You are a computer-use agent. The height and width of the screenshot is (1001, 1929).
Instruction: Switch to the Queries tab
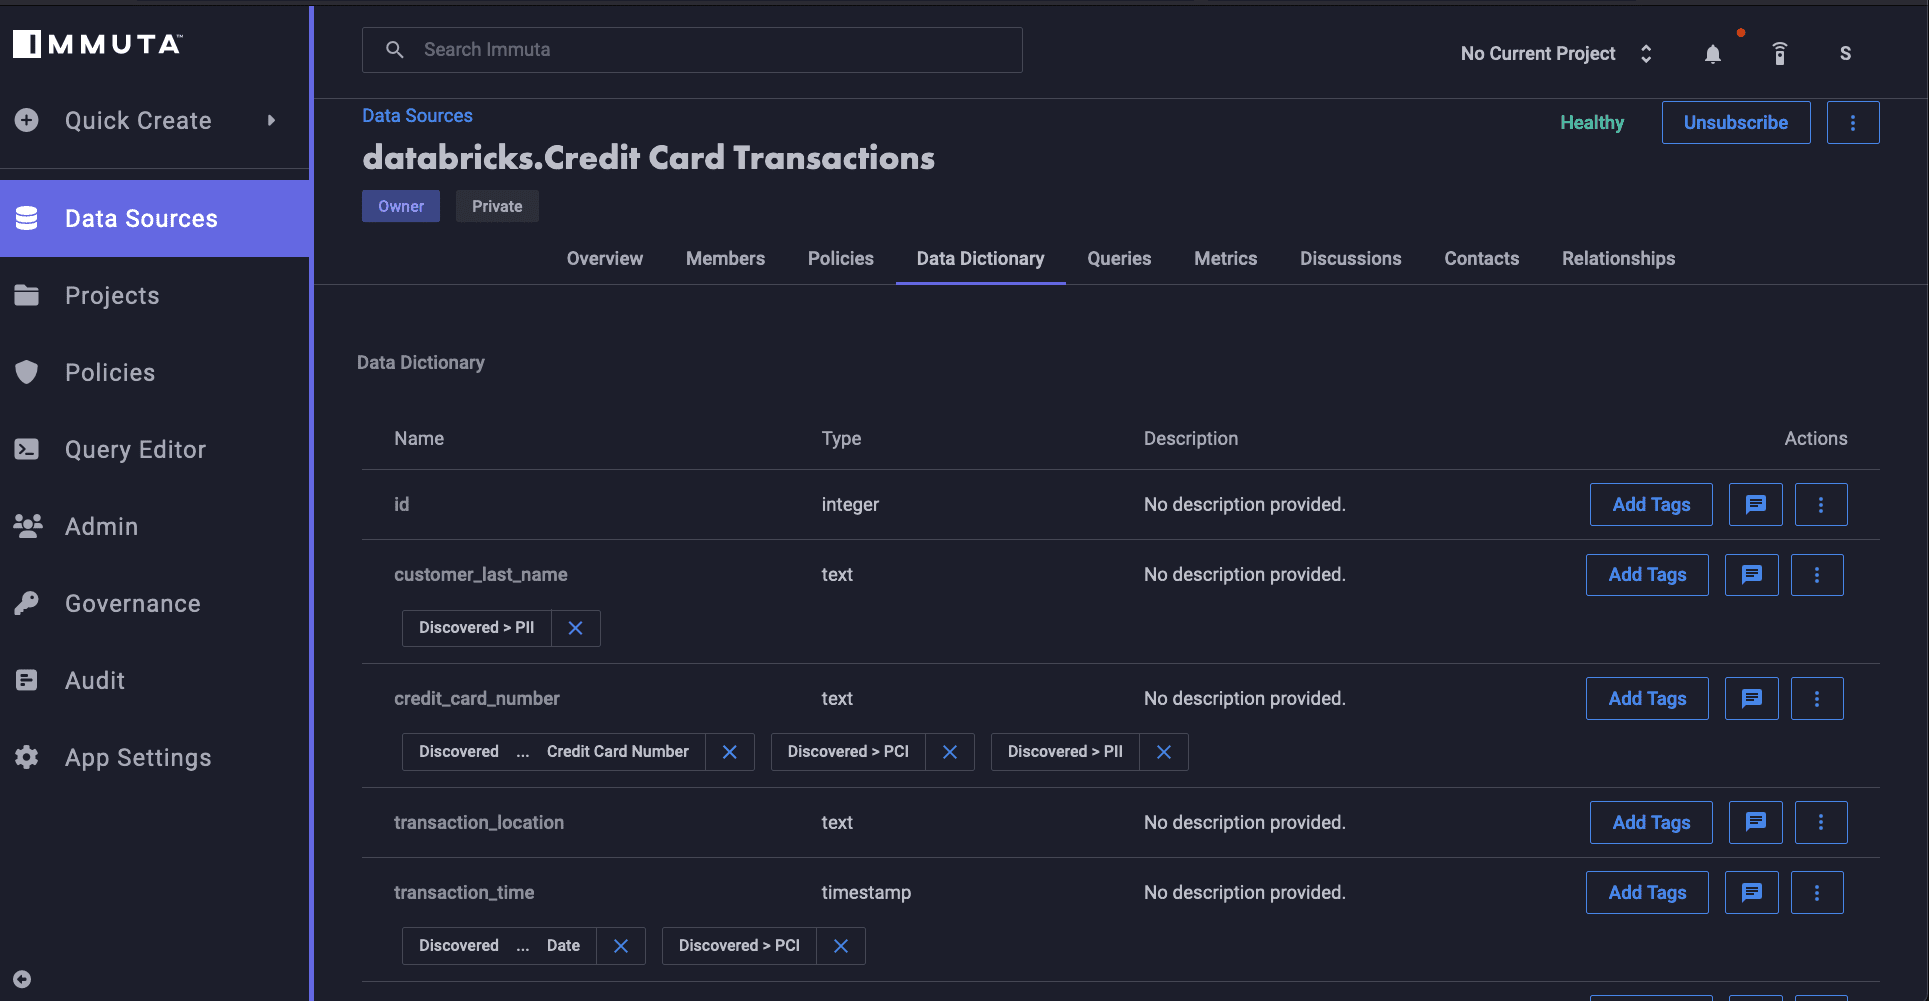tap(1119, 259)
